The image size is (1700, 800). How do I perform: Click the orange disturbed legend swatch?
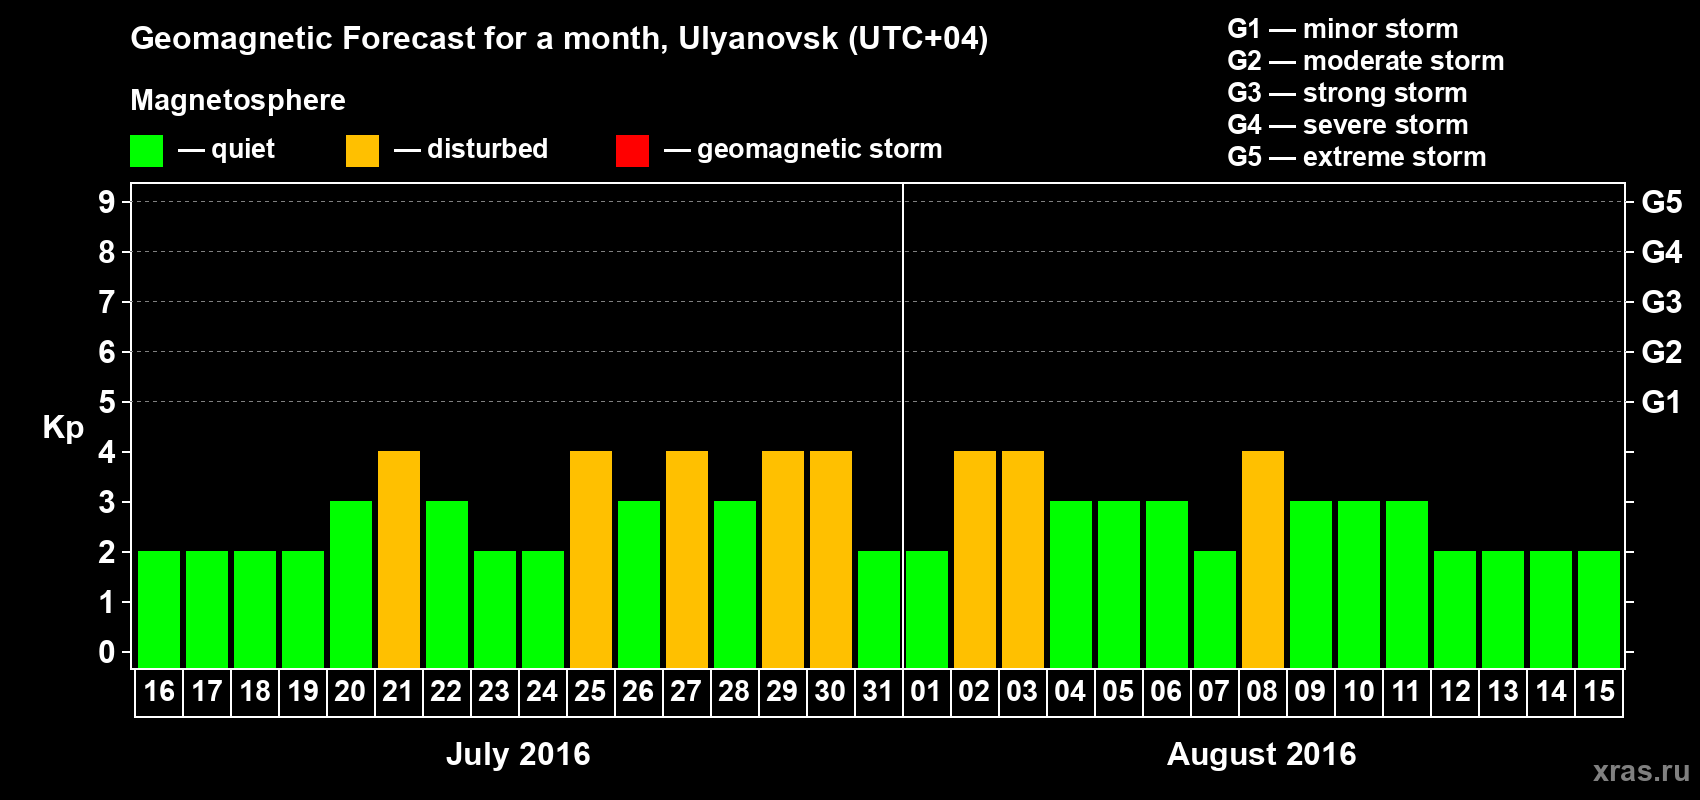click(362, 151)
